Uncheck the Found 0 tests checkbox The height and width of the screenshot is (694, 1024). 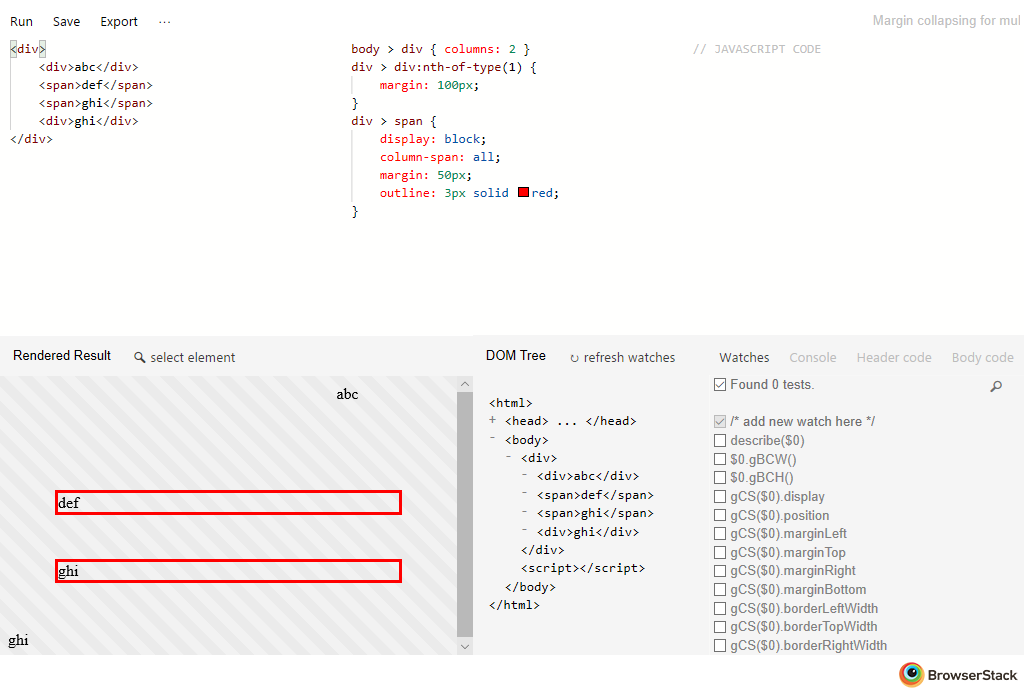pyautogui.click(x=720, y=385)
